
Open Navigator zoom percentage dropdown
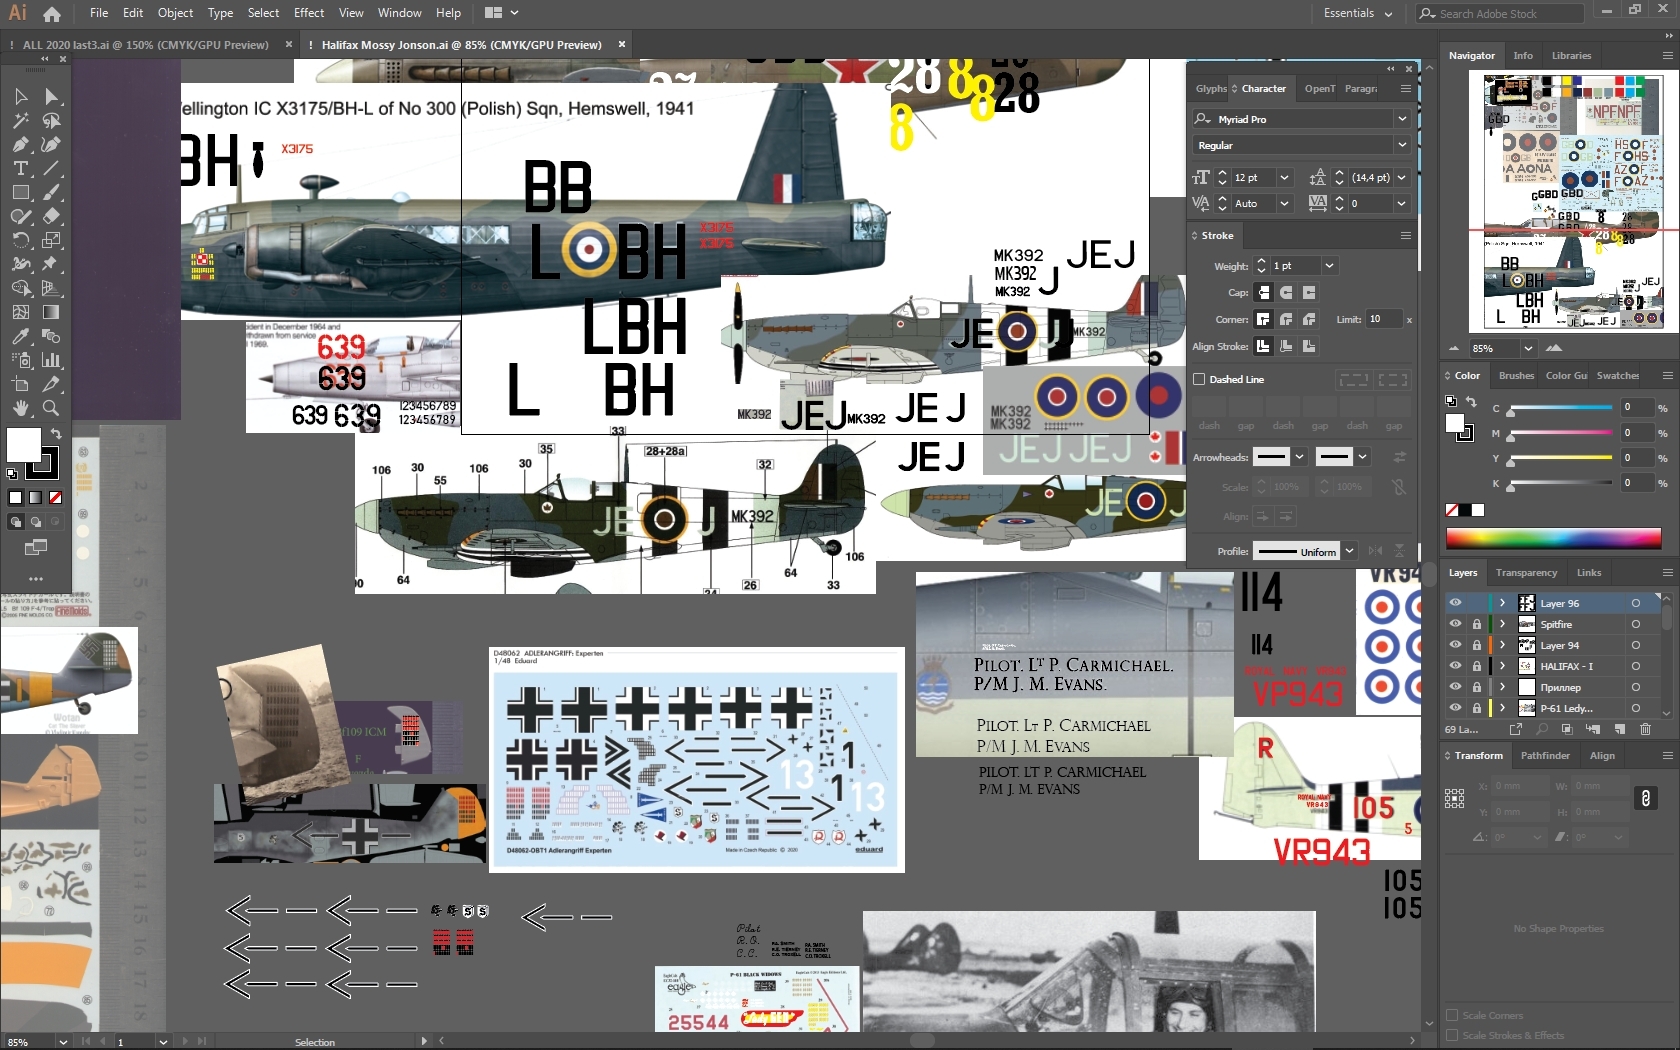pyautogui.click(x=1527, y=348)
